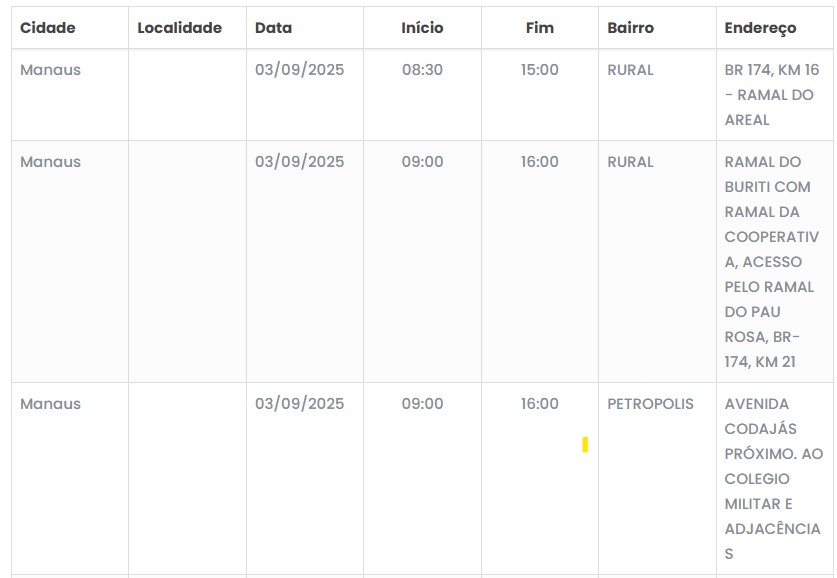This screenshot has width=837, height=578.
Task: Select the Data column header
Action: [273, 28]
